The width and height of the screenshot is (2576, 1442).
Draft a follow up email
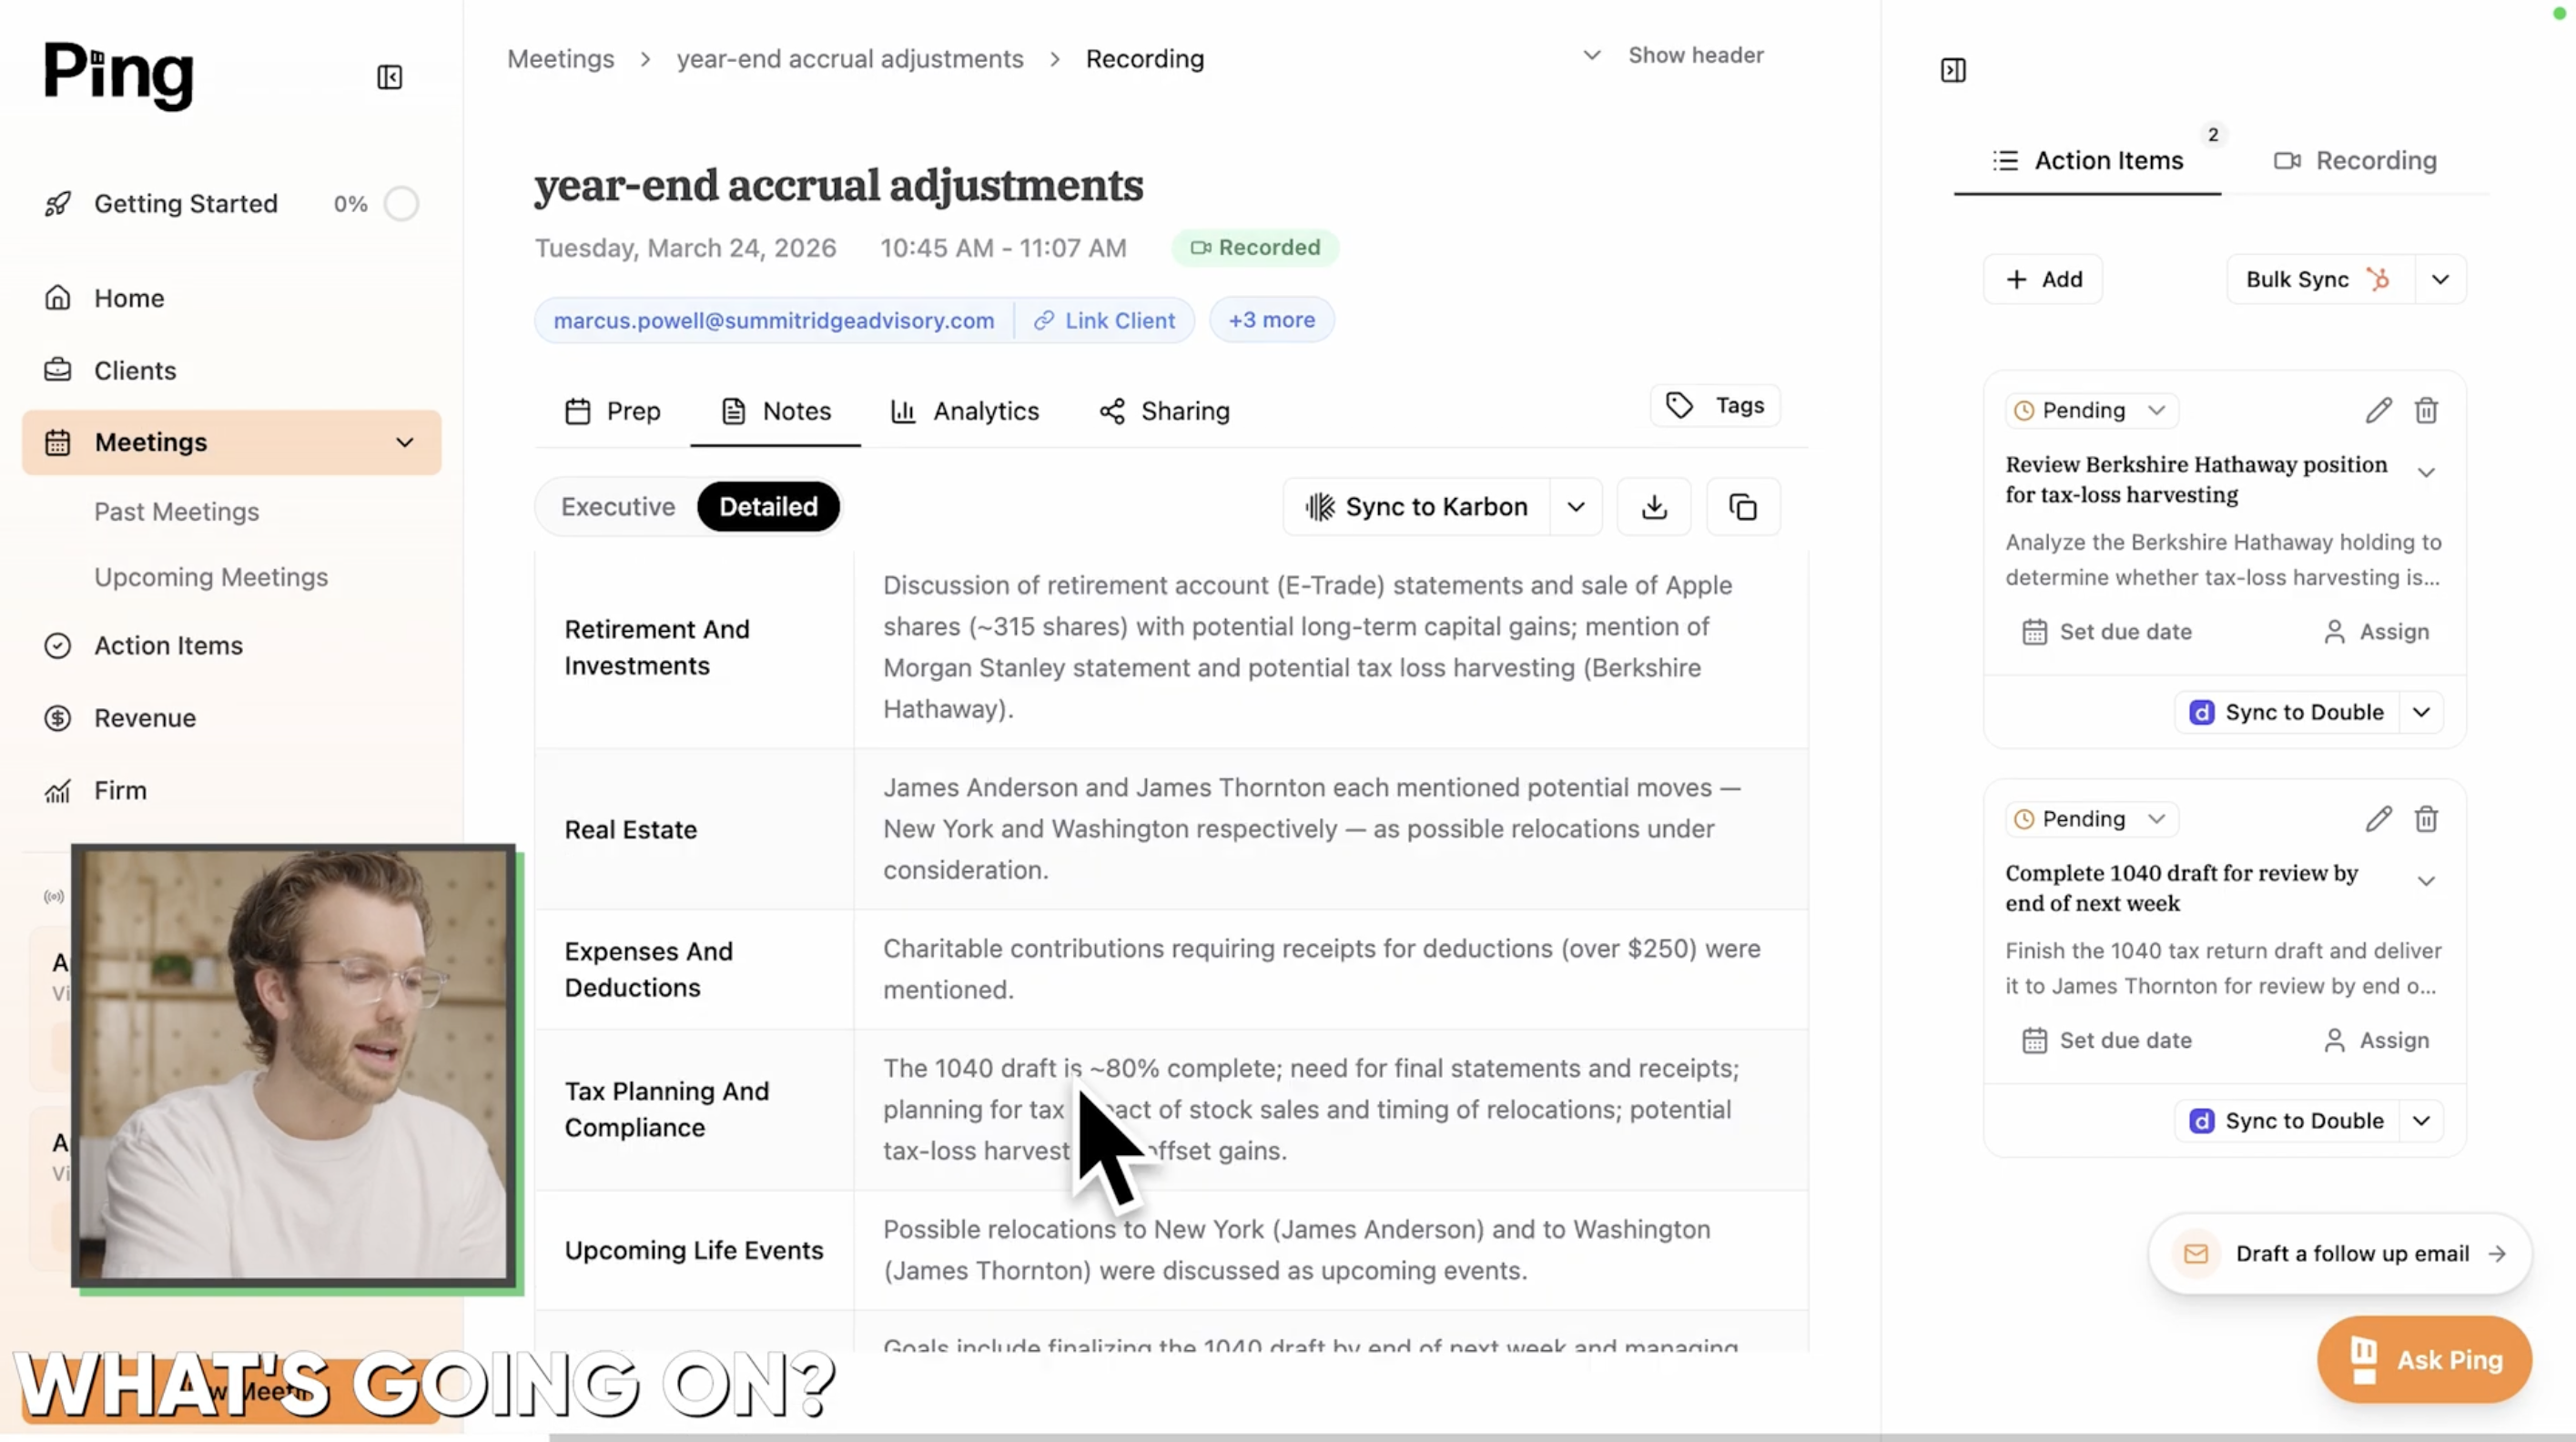coord(2340,1254)
